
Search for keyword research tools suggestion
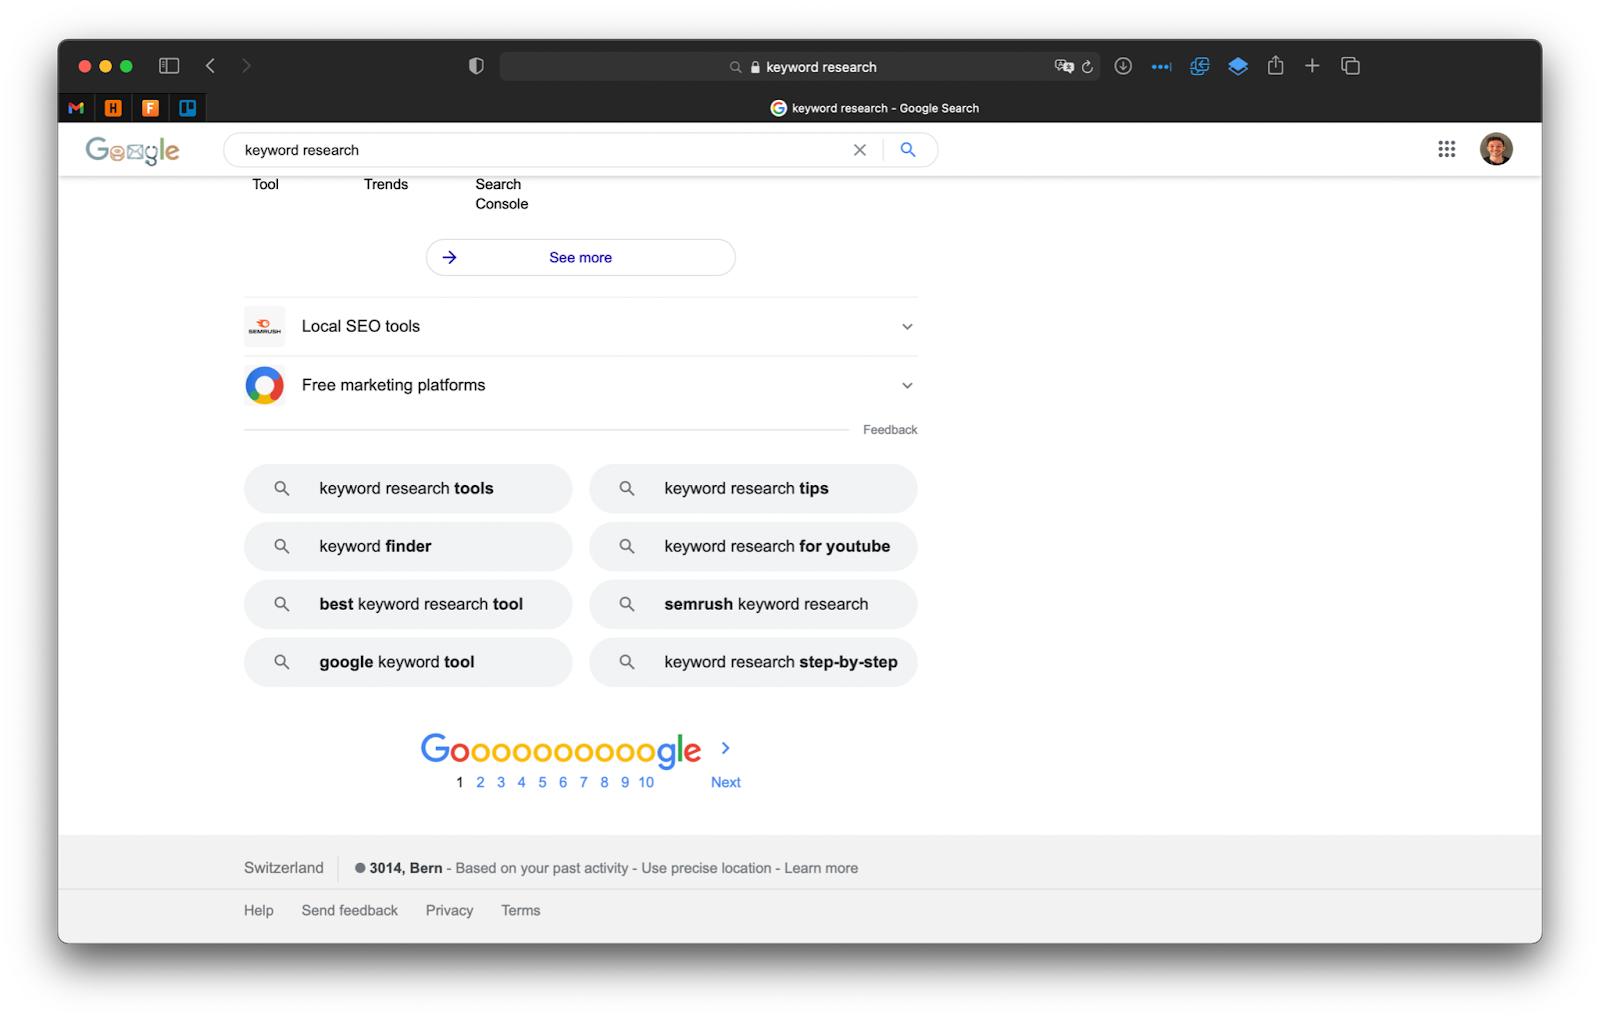[x=408, y=489]
